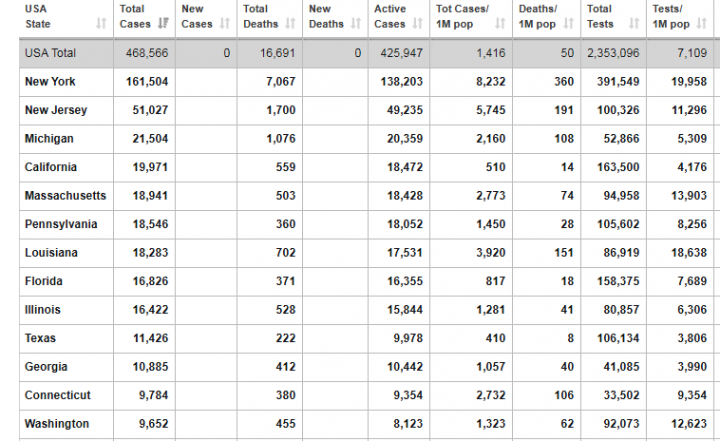Sort table by Total Tests arrows
This screenshot has height=441, width=720.
pyautogui.click(x=634, y=23)
